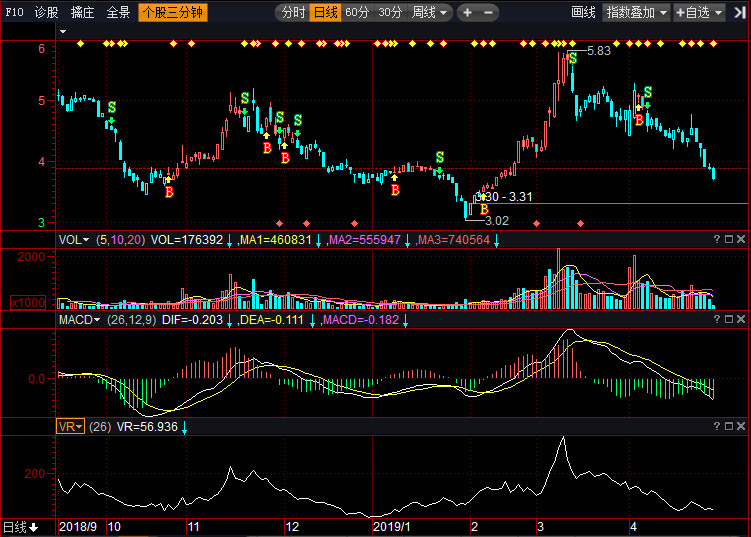The image size is (751, 537).
Task: Open the 周线 period dropdown
Action: 431,13
